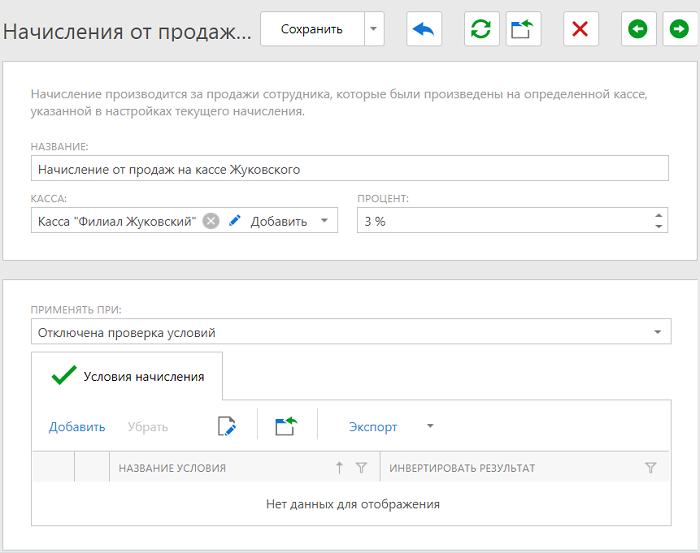Go to next record with green right arrow
Viewport: 700px width, 553px height.
(679, 29)
